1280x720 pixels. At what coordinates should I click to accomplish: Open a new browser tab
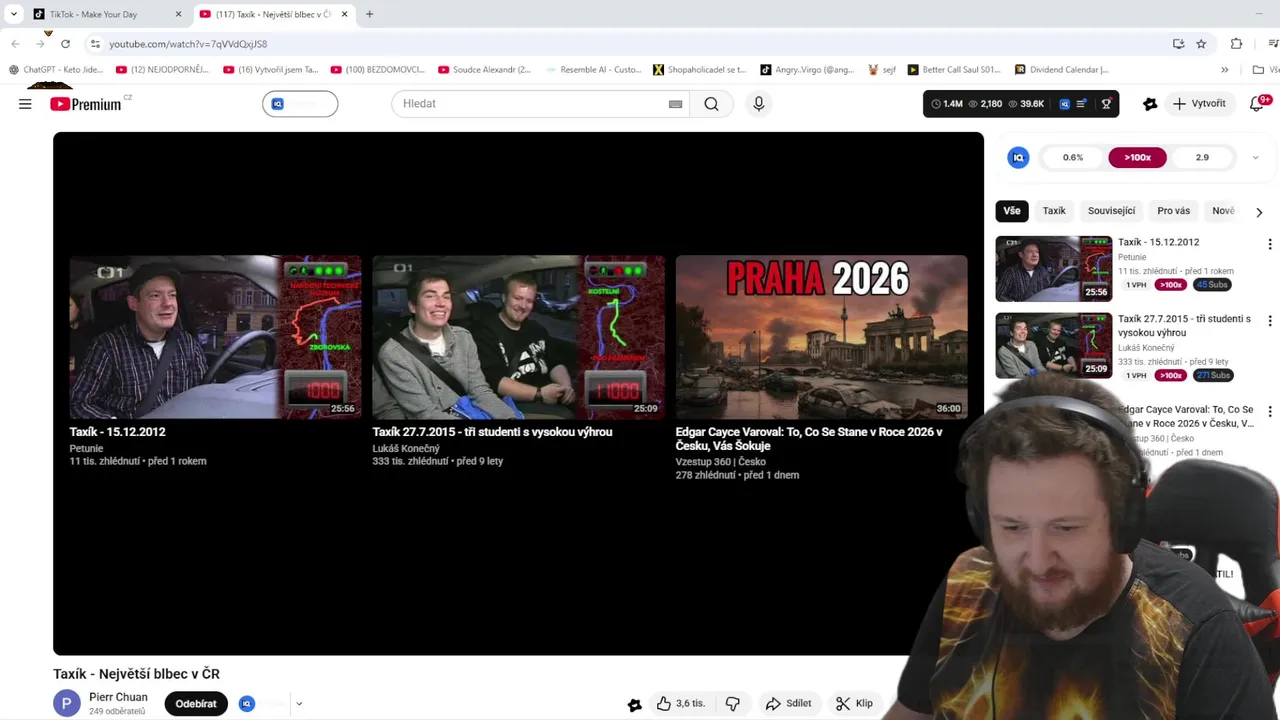click(369, 14)
